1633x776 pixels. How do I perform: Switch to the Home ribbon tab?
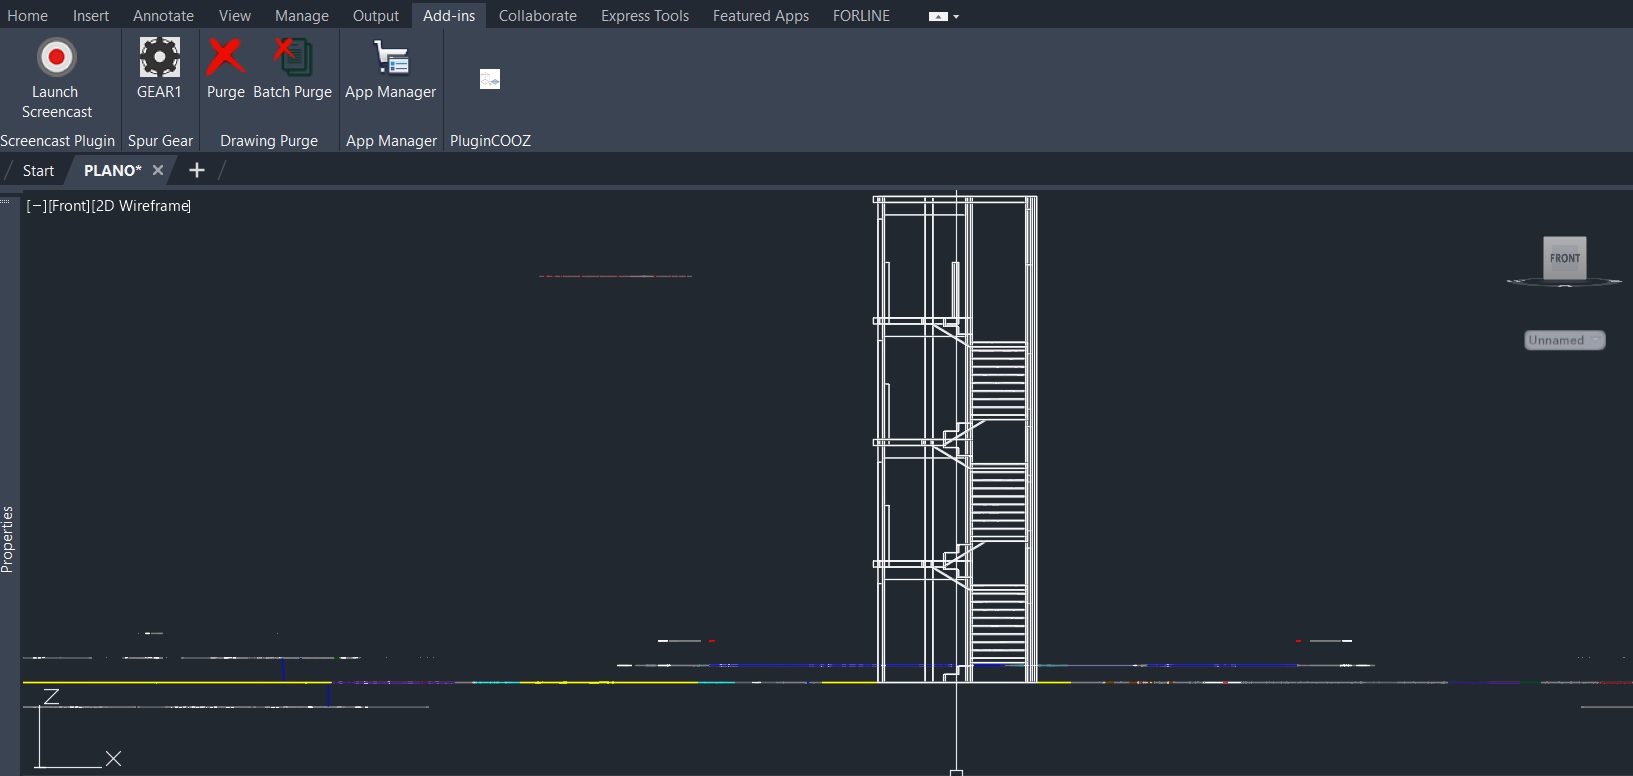point(27,16)
